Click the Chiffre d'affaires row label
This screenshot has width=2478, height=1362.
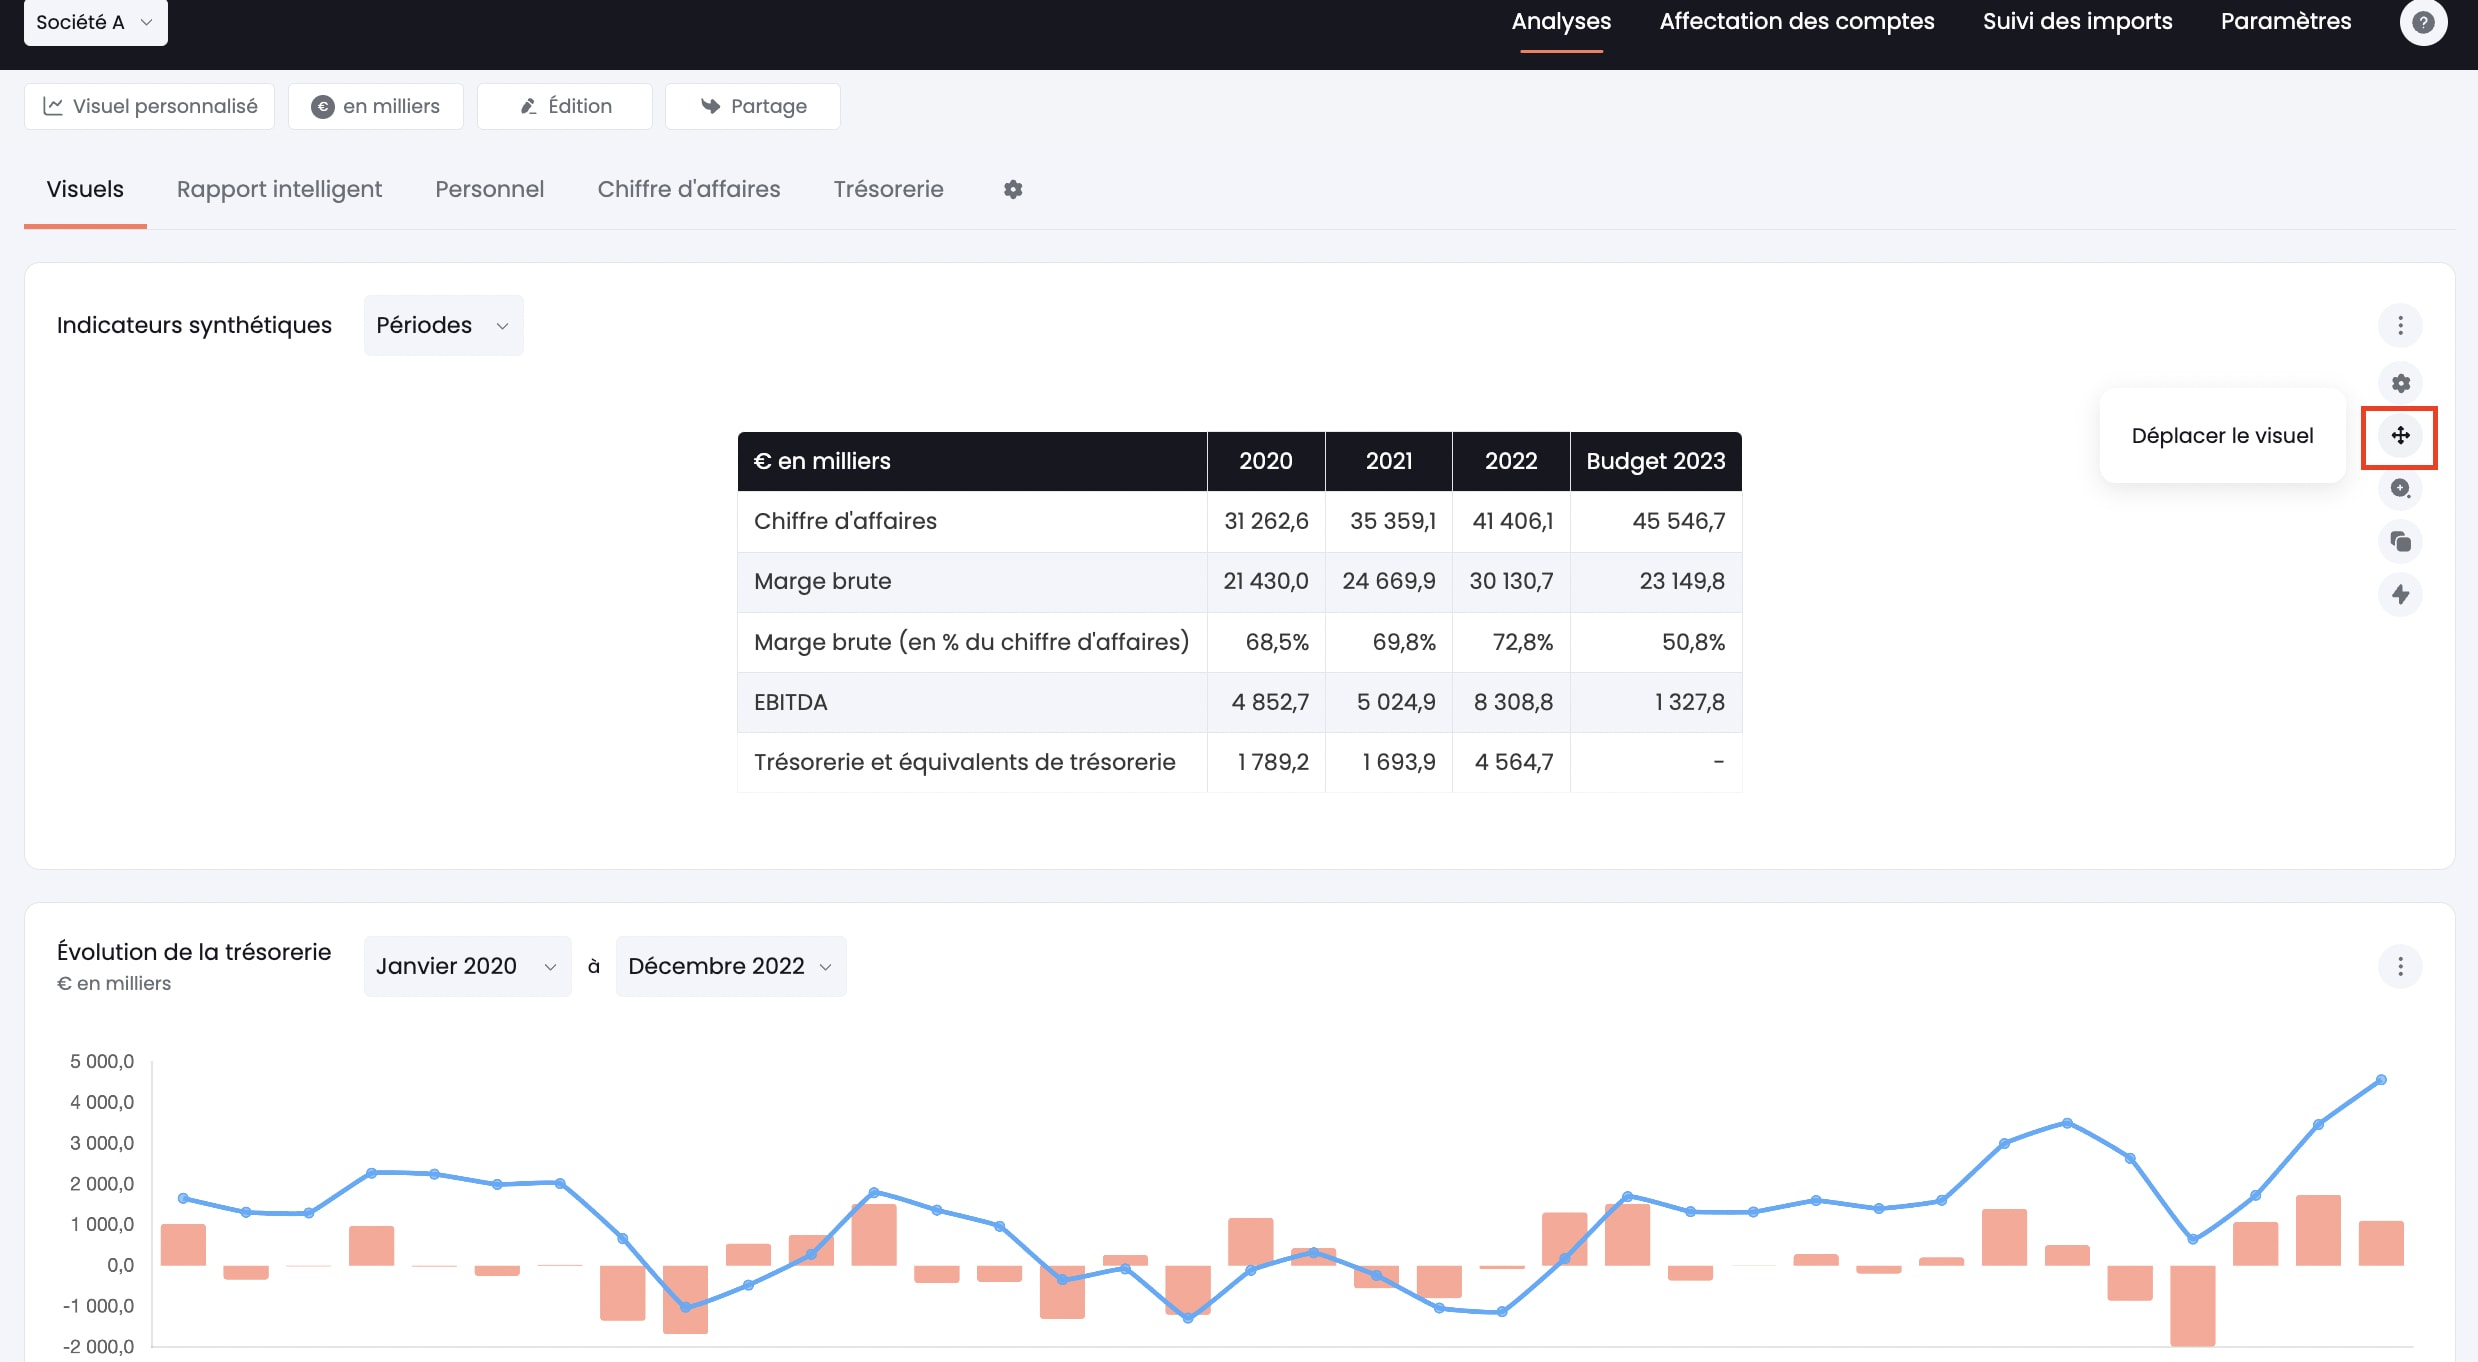(845, 521)
